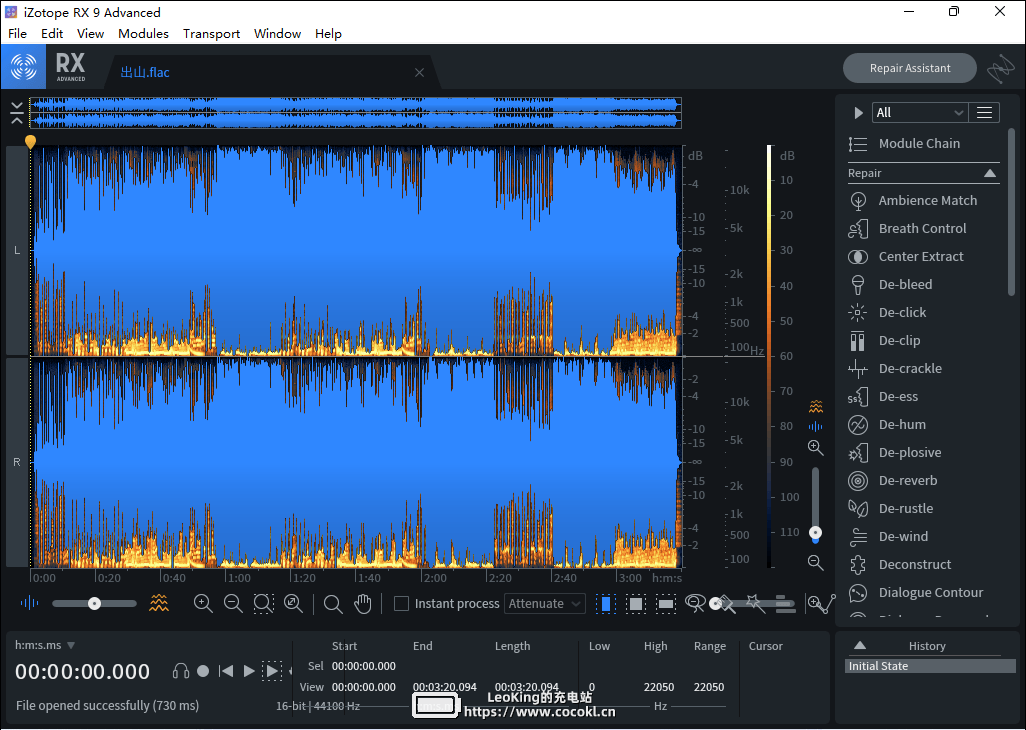Open the Edit menu
The image size is (1026, 730).
tap(52, 33)
